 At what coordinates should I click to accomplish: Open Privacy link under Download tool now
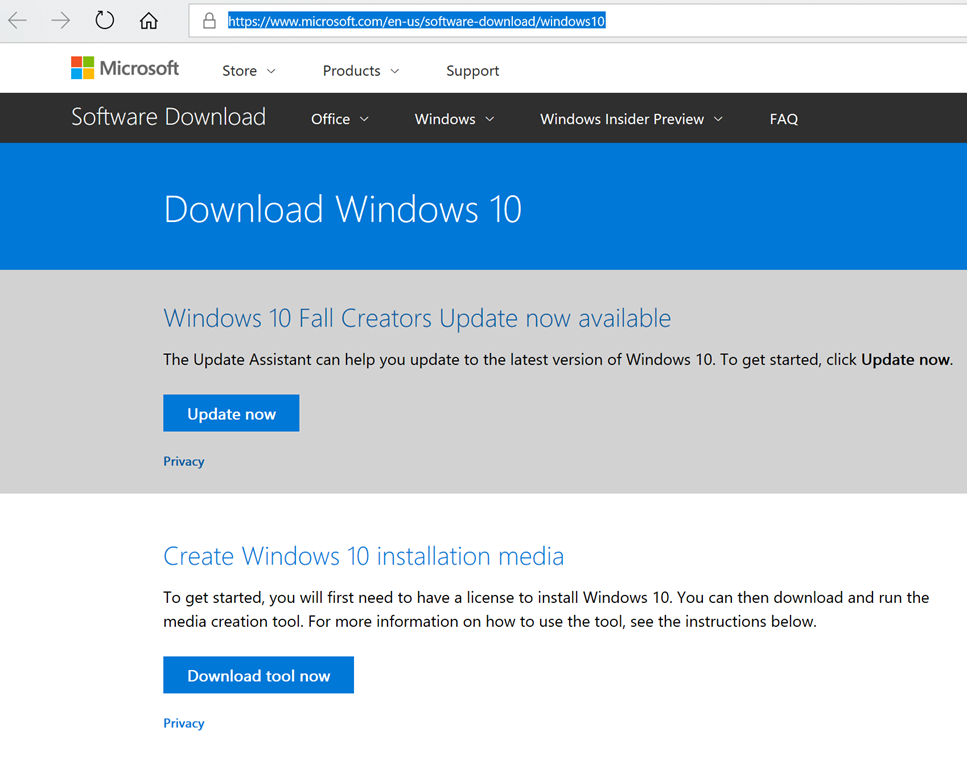(184, 723)
